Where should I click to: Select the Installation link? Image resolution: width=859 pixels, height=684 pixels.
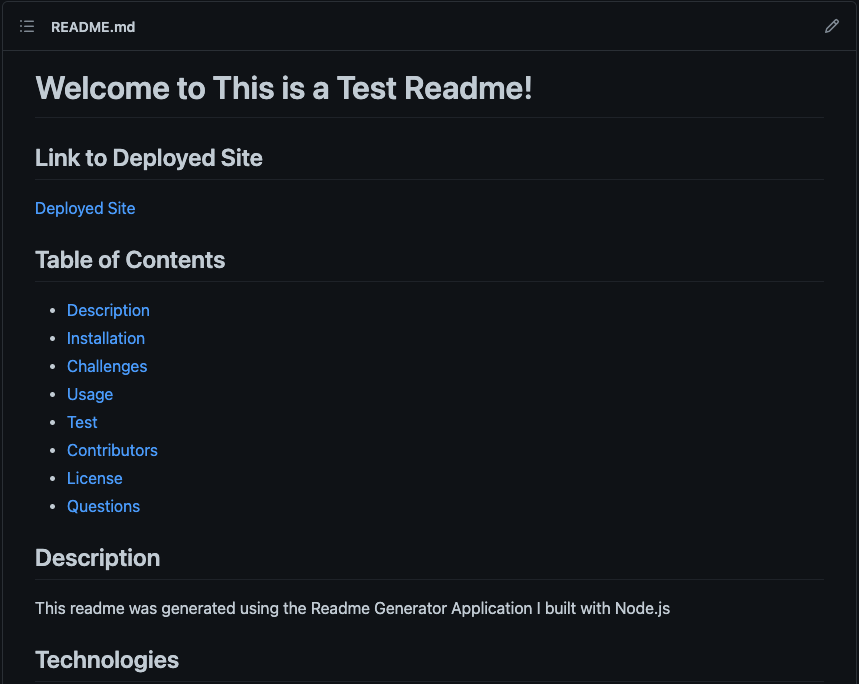coord(106,338)
